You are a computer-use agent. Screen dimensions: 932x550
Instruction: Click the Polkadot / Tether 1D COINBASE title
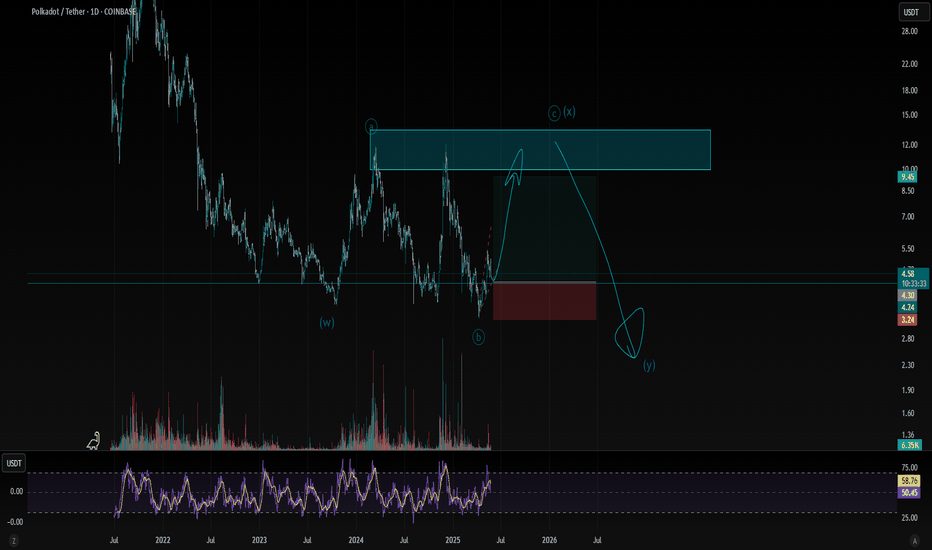coord(83,11)
